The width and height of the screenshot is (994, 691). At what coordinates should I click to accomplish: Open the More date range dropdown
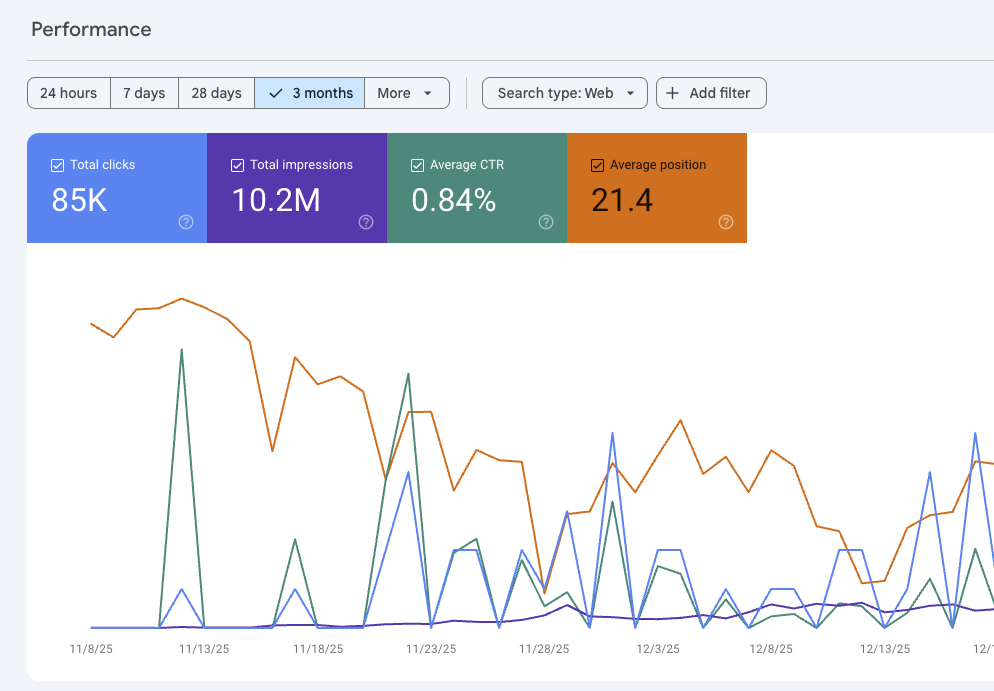pyautogui.click(x=407, y=93)
